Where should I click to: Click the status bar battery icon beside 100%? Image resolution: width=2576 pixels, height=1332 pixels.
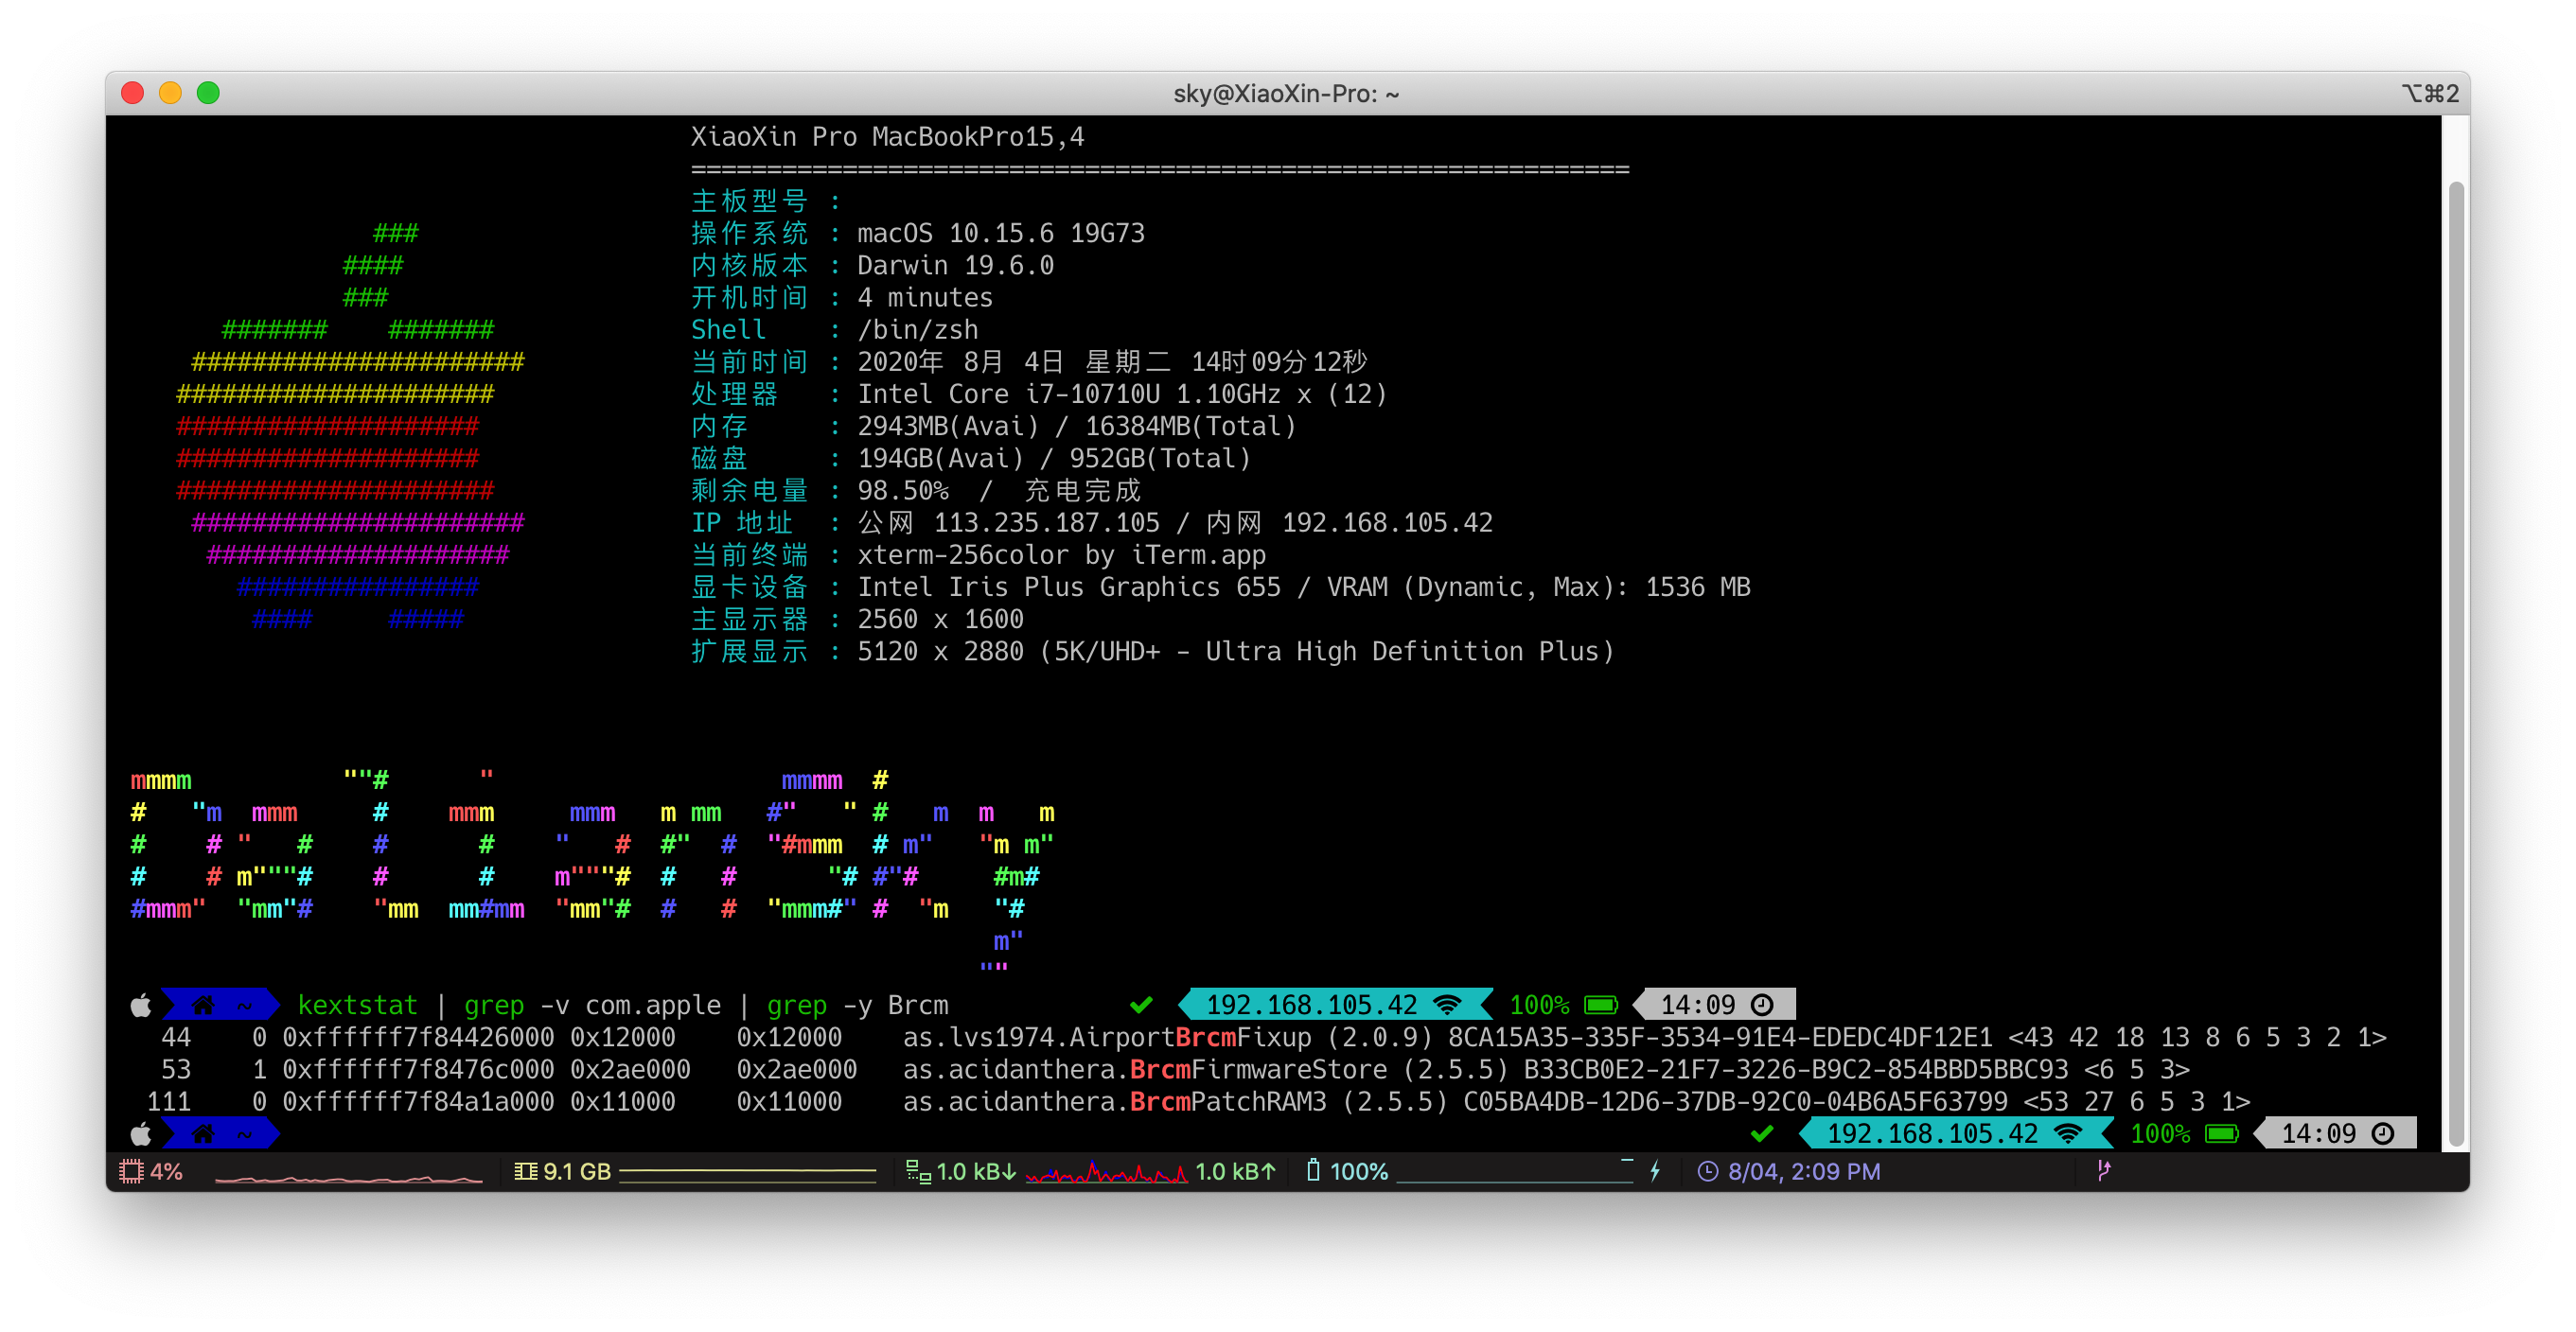pos(1313,1170)
